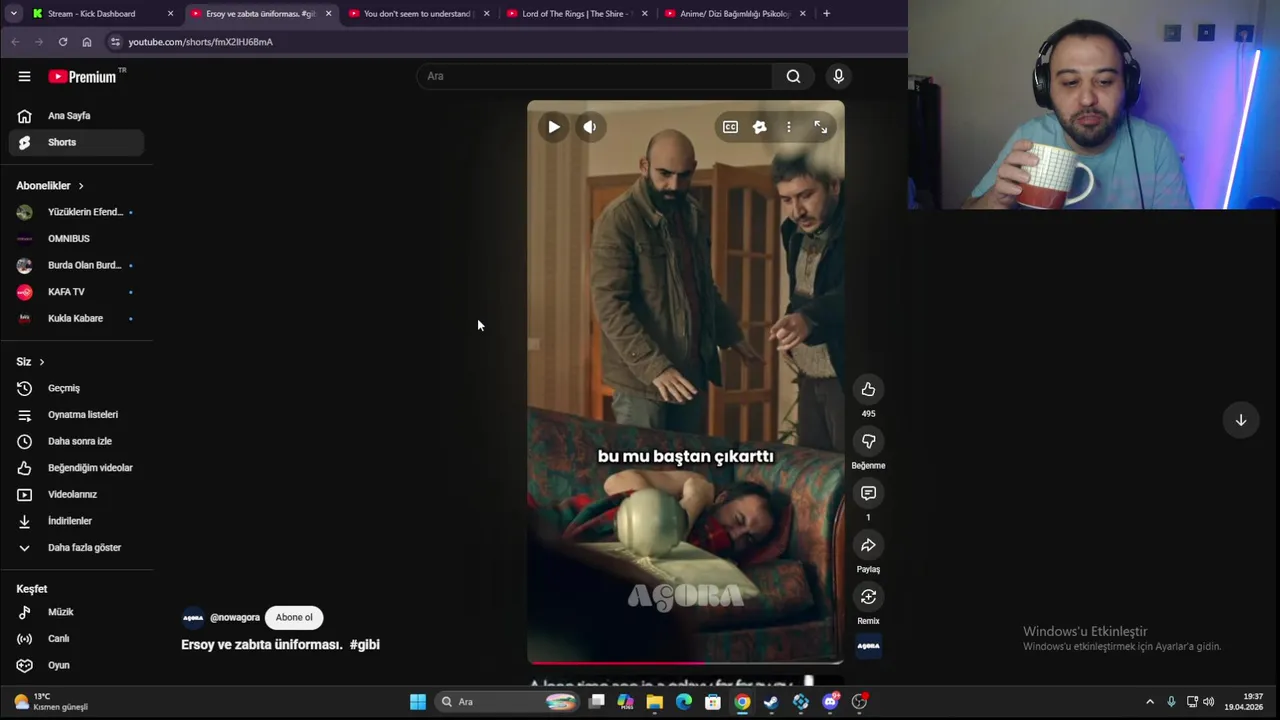
Task: Remix this Short
Action: (x=868, y=597)
